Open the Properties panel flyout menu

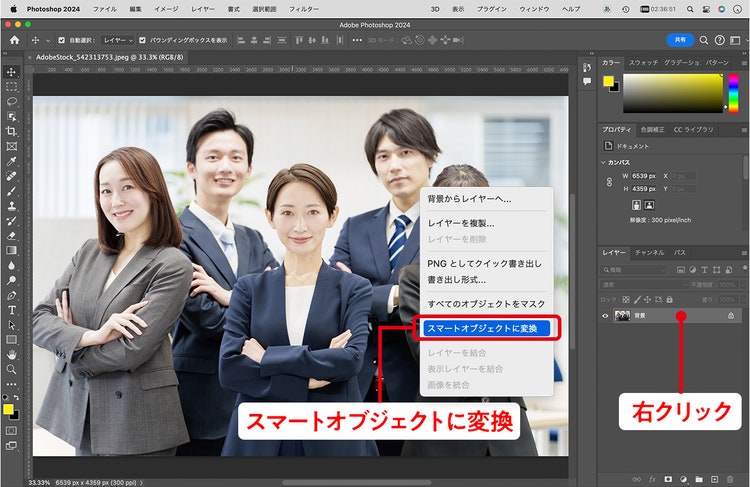744,130
